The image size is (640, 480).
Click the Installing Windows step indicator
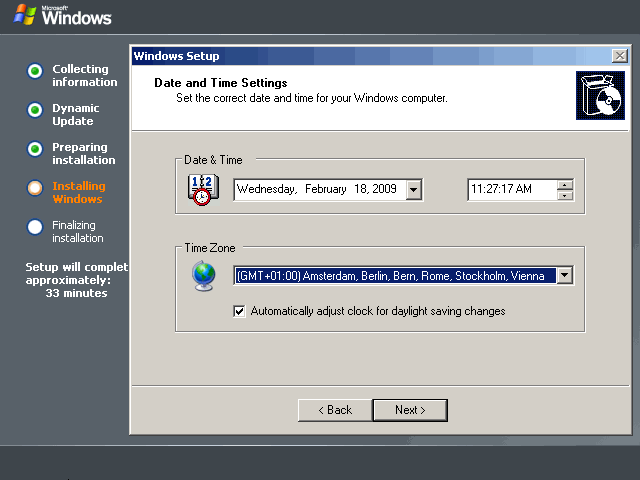[35, 188]
